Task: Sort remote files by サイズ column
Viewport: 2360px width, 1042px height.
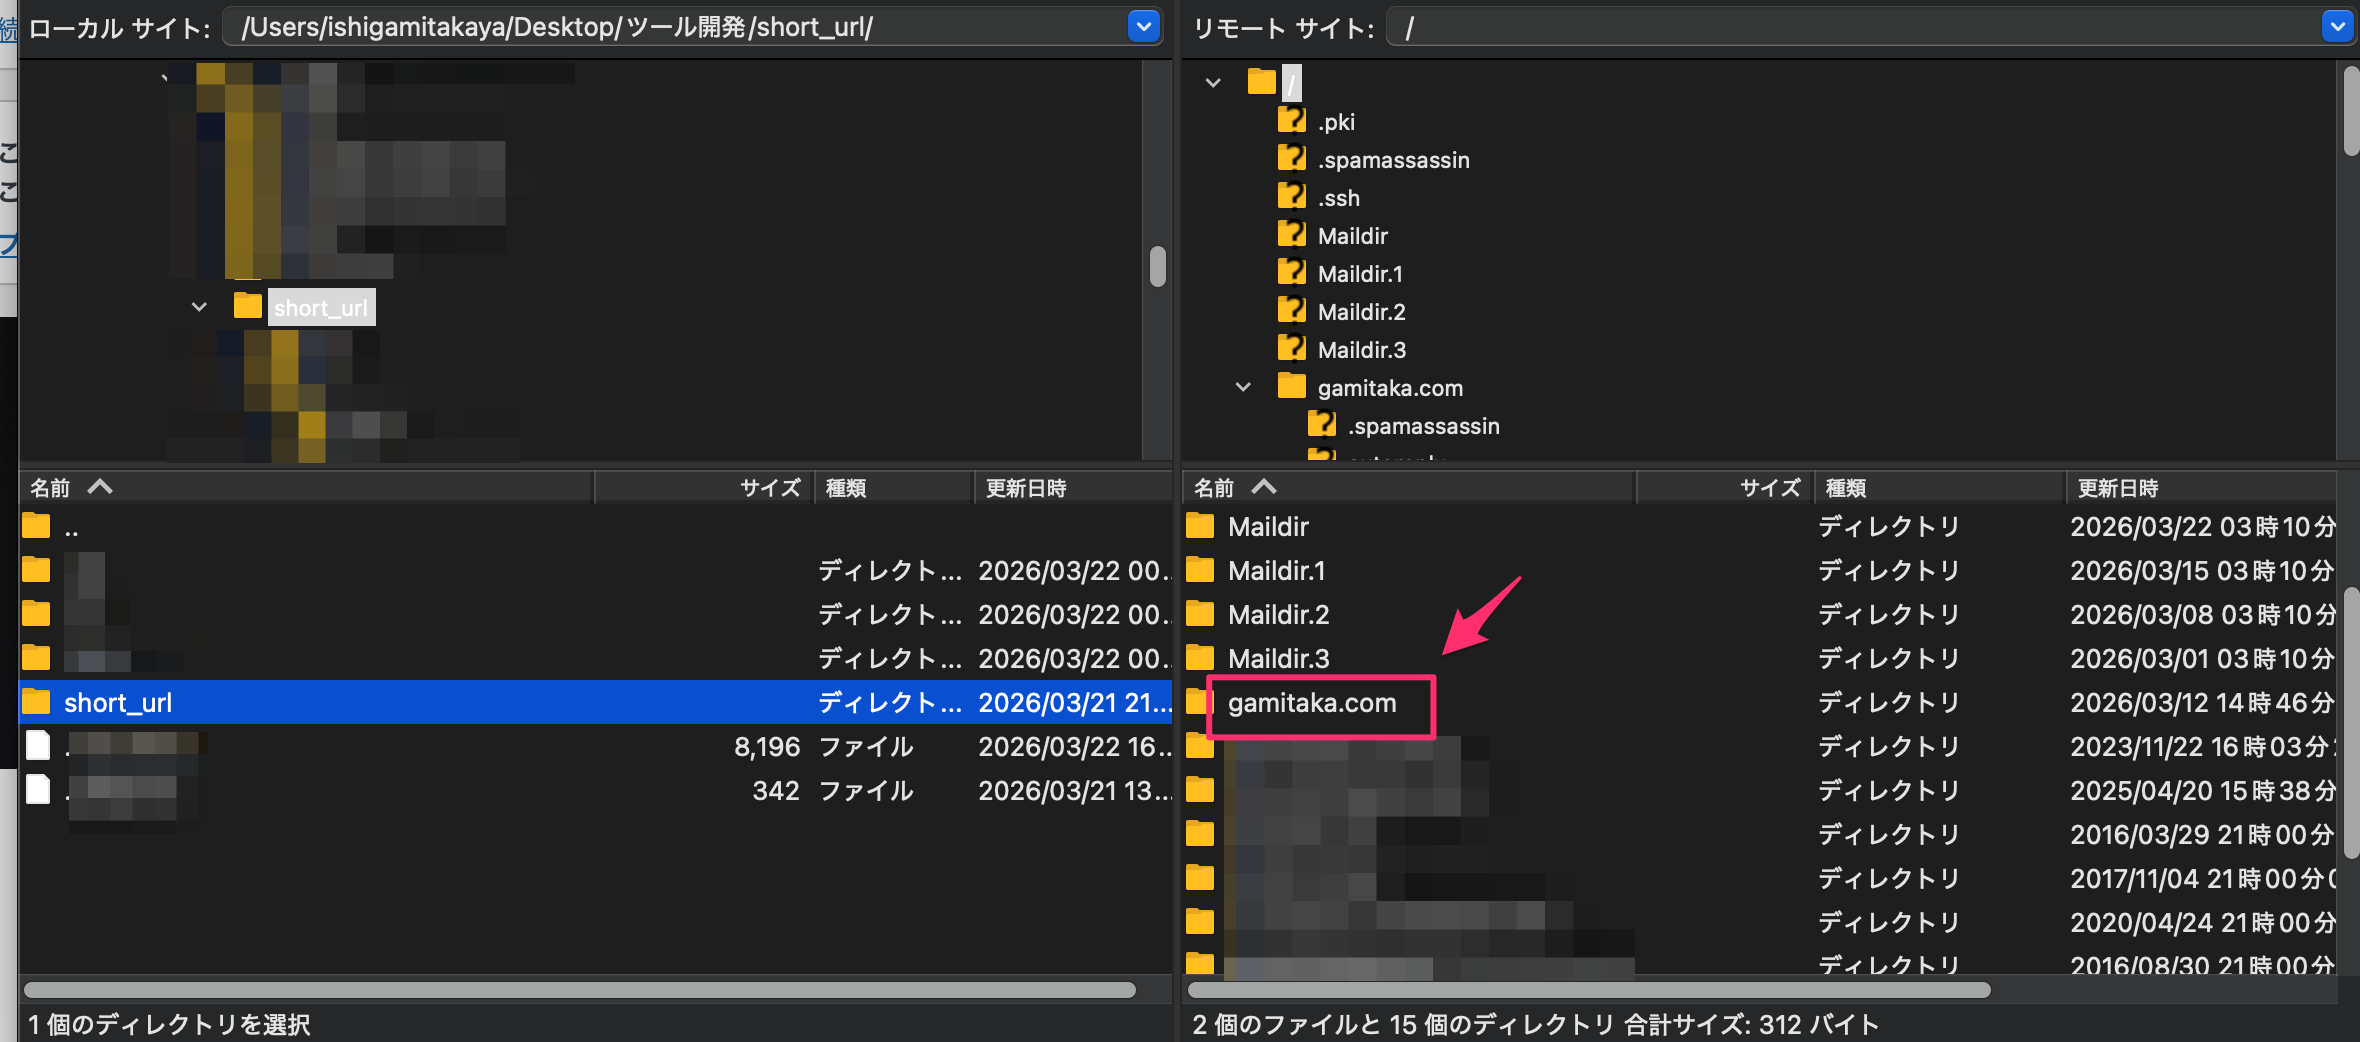Action: coord(1768,488)
